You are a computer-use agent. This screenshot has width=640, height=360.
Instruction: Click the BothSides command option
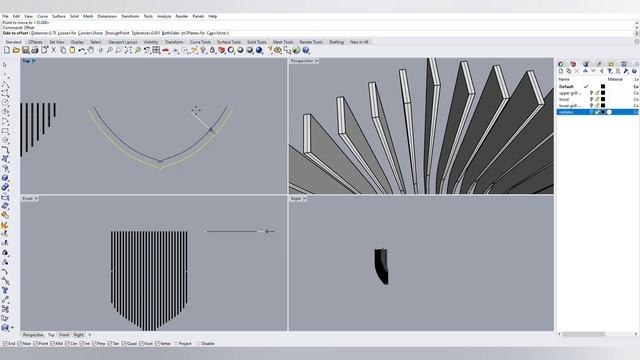171,33
